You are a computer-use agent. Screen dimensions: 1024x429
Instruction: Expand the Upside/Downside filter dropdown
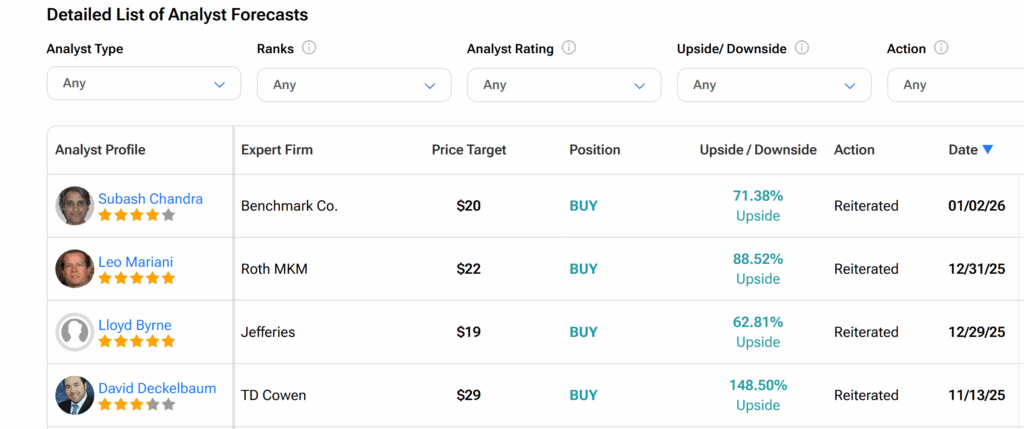click(774, 85)
